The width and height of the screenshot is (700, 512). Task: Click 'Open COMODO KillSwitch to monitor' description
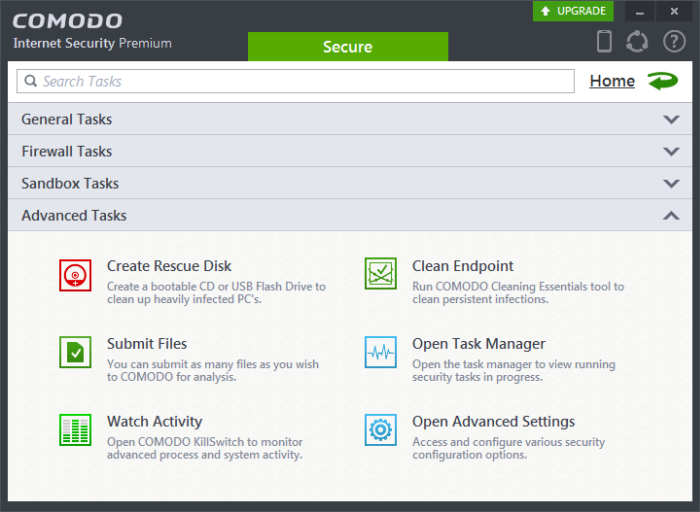point(204,448)
